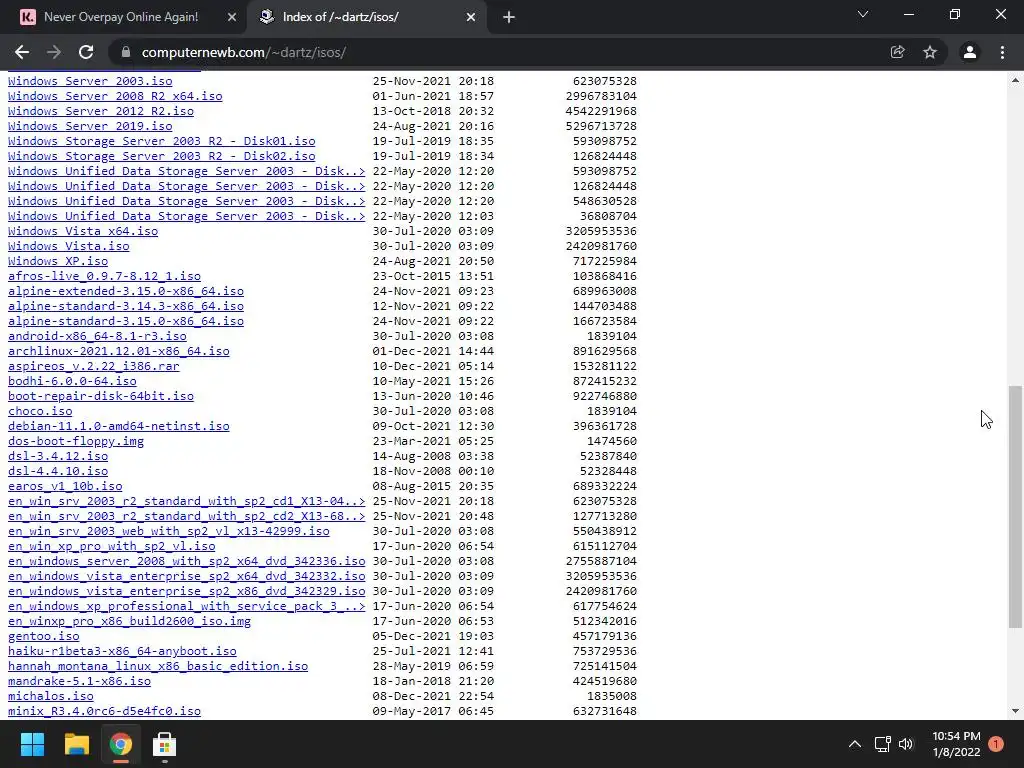
Task: Open Chrome profile menu
Action: (970, 52)
